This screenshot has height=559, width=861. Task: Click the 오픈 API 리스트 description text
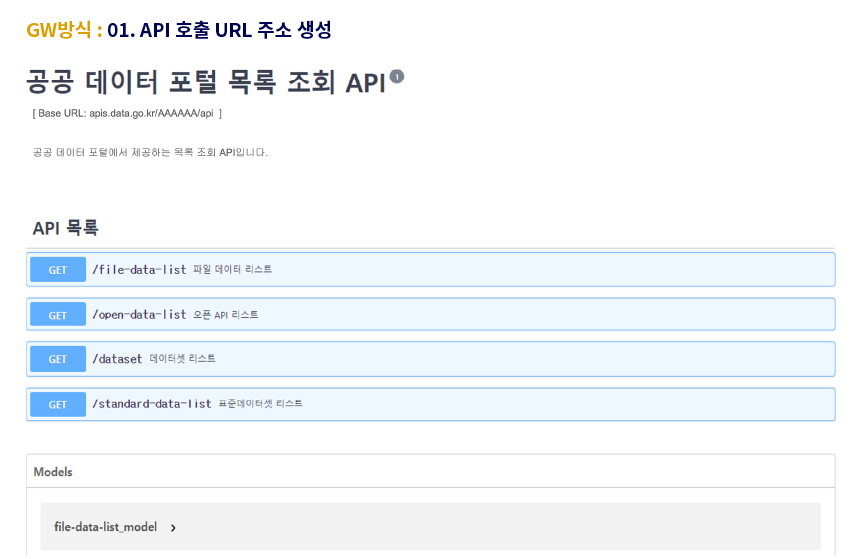pos(226,315)
